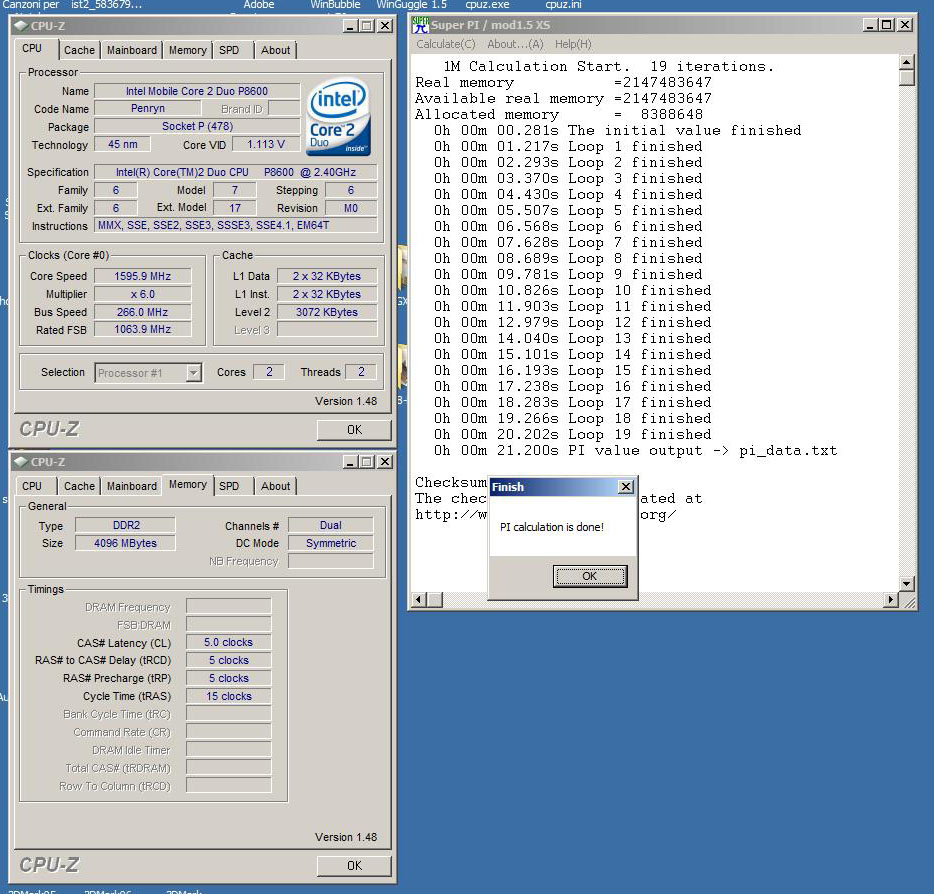This screenshot has height=894, width=934.
Task: Open the Calculate(C) menu in Super PI
Action: click(x=446, y=44)
